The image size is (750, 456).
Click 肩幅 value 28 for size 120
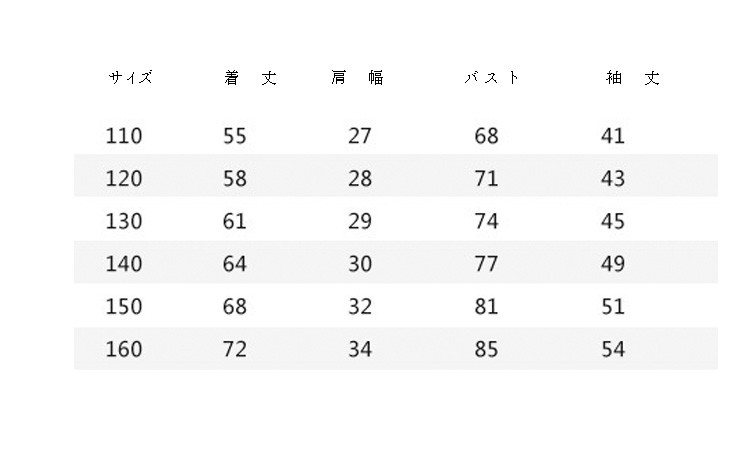coord(360,179)
